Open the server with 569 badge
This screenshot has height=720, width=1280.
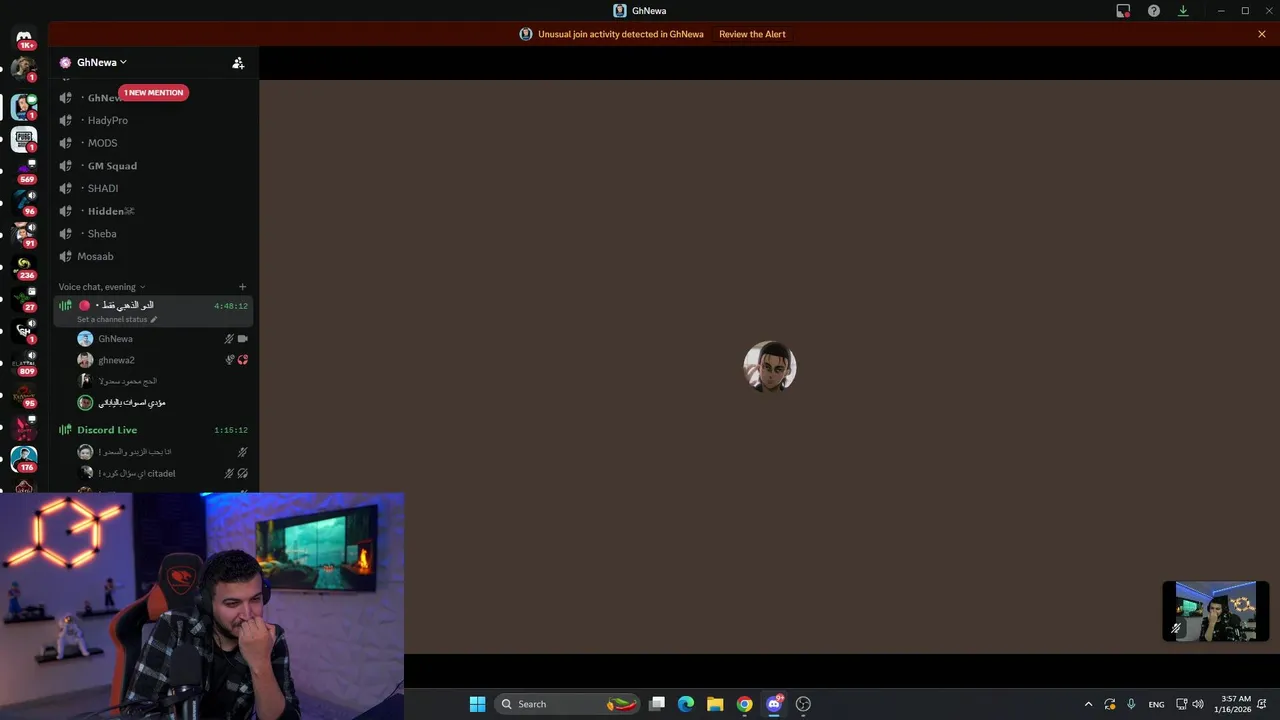click(x=24, y=170)
